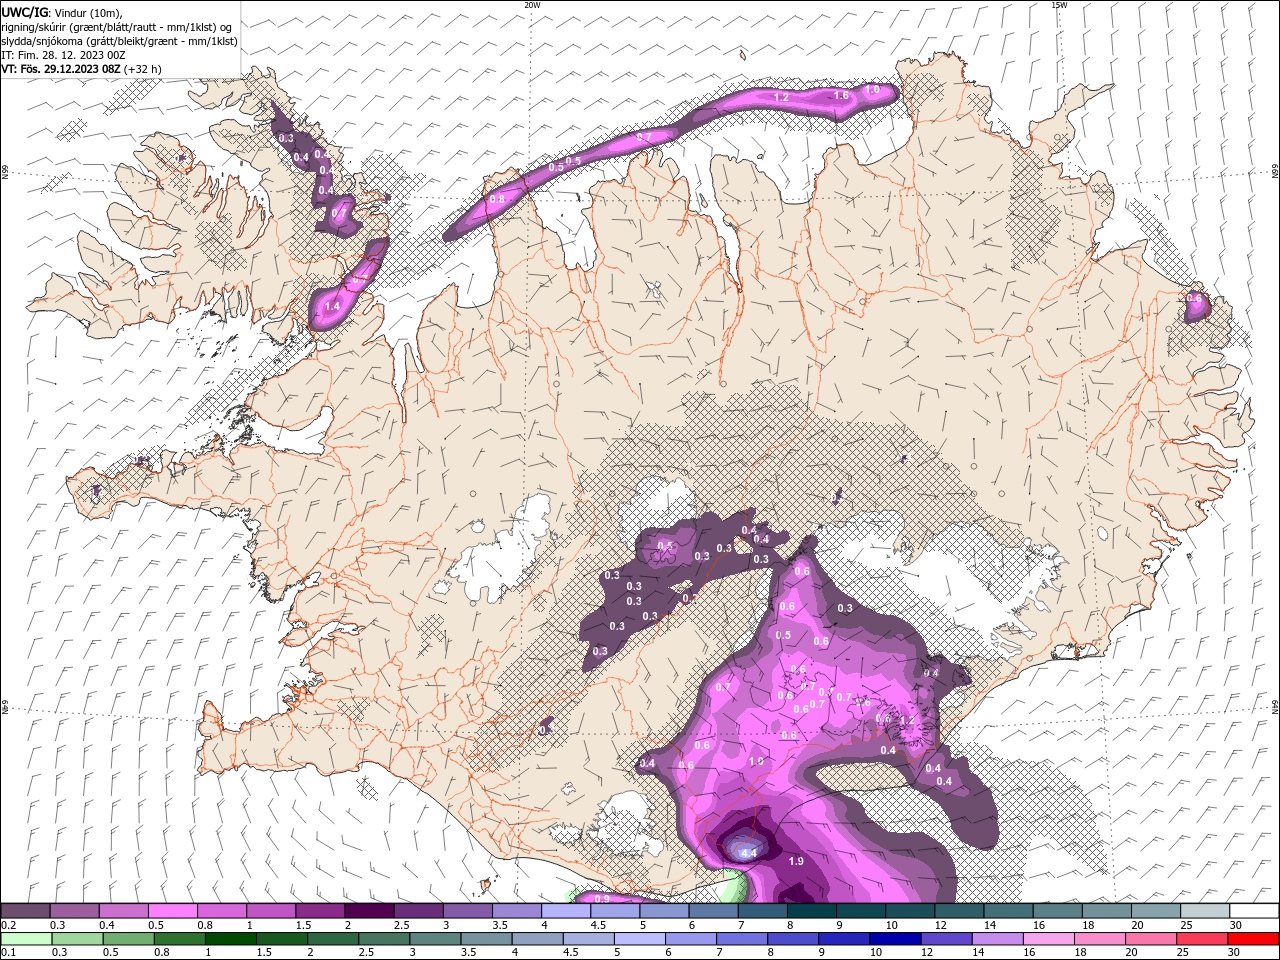Click the "15W" longitude label at top
1280x960 pixels.
point(1058,5)
